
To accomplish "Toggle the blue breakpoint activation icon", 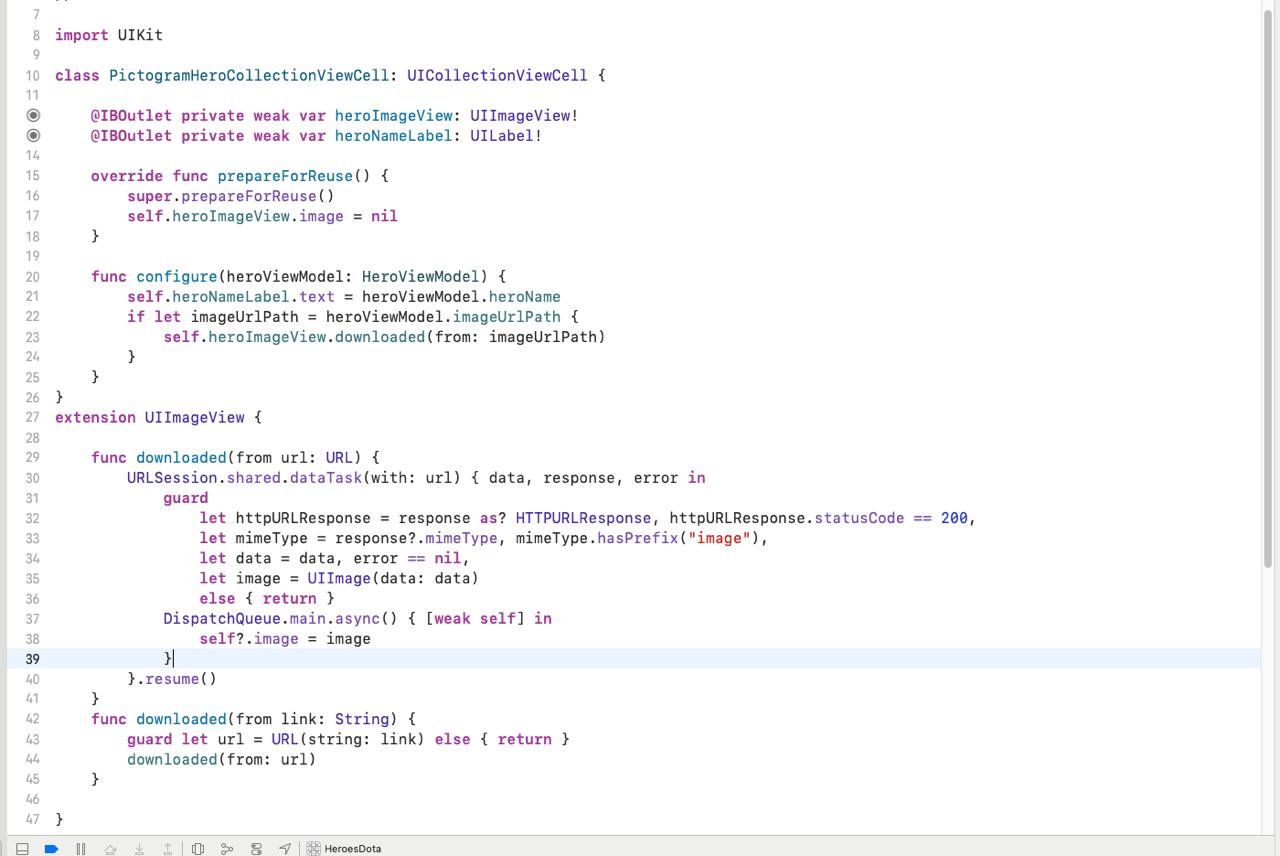I will [x=52, y=849].
